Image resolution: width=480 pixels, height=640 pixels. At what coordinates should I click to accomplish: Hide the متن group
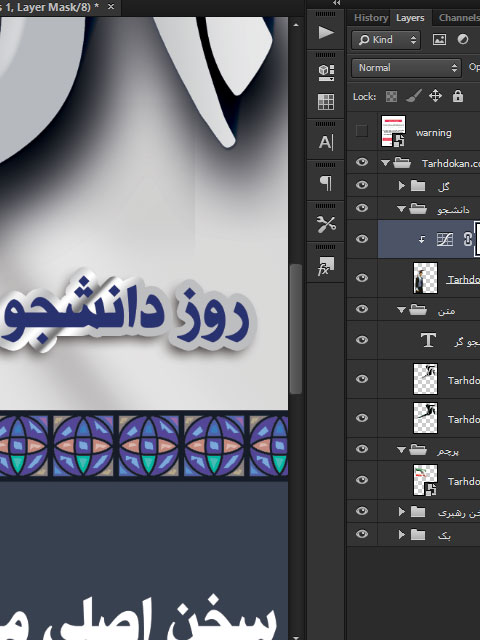pos(362,309)
